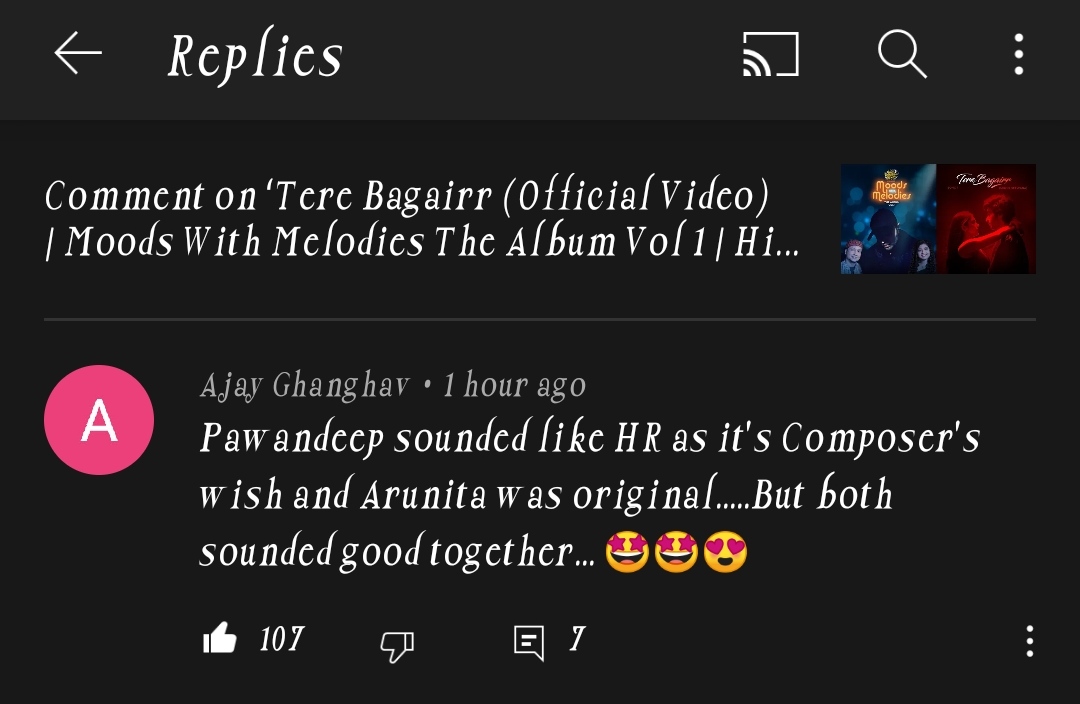Like Ajay Ghanghav's comment with thumbs up
Image resolution: width=1080 pixels, height=704 pixels.
[x=220, y=638]
